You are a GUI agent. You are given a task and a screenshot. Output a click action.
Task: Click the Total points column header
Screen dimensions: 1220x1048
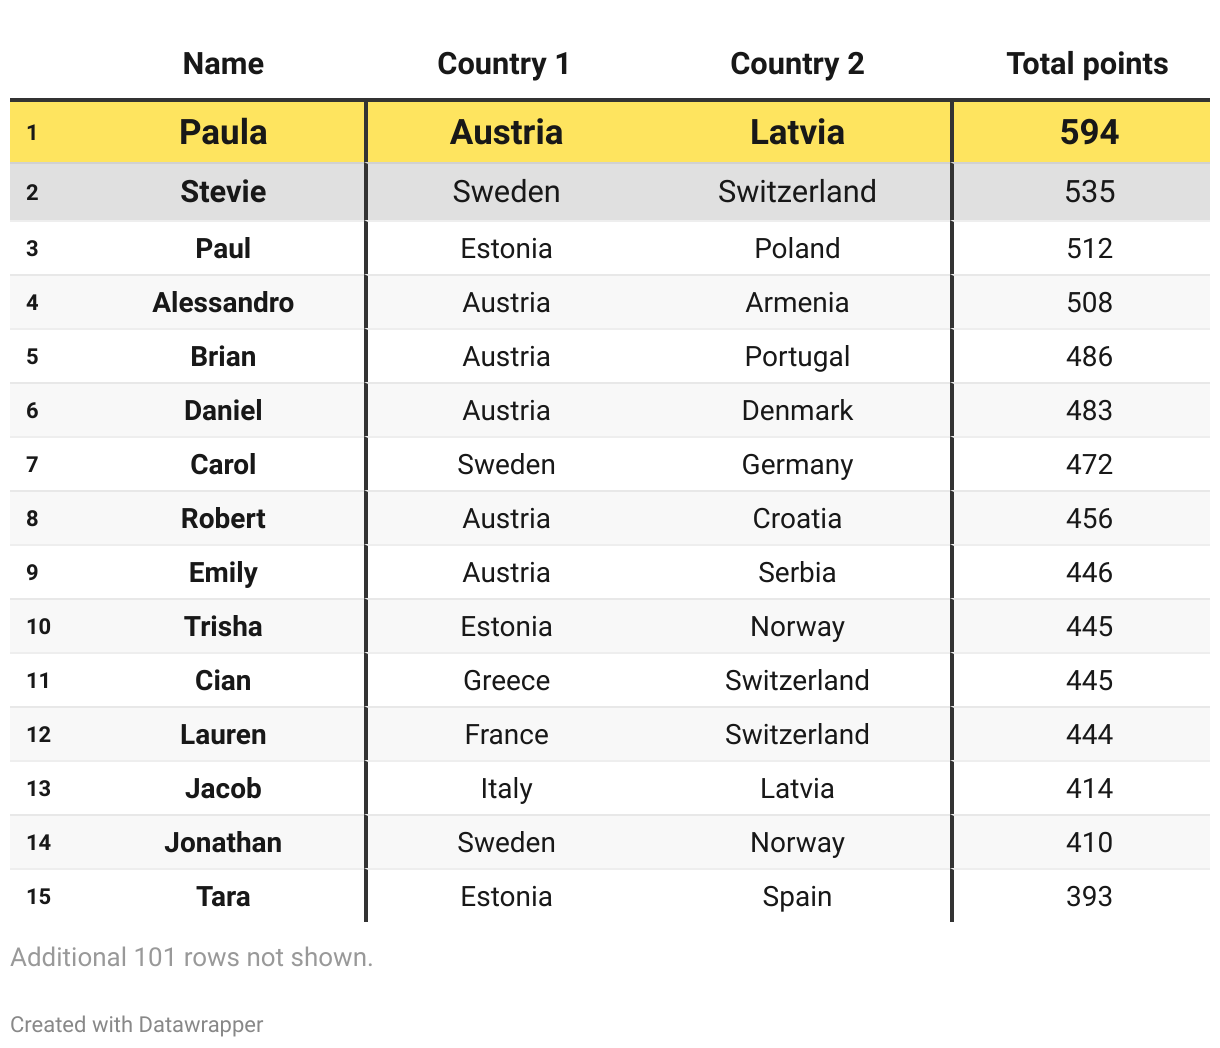tap(1087, 64)
